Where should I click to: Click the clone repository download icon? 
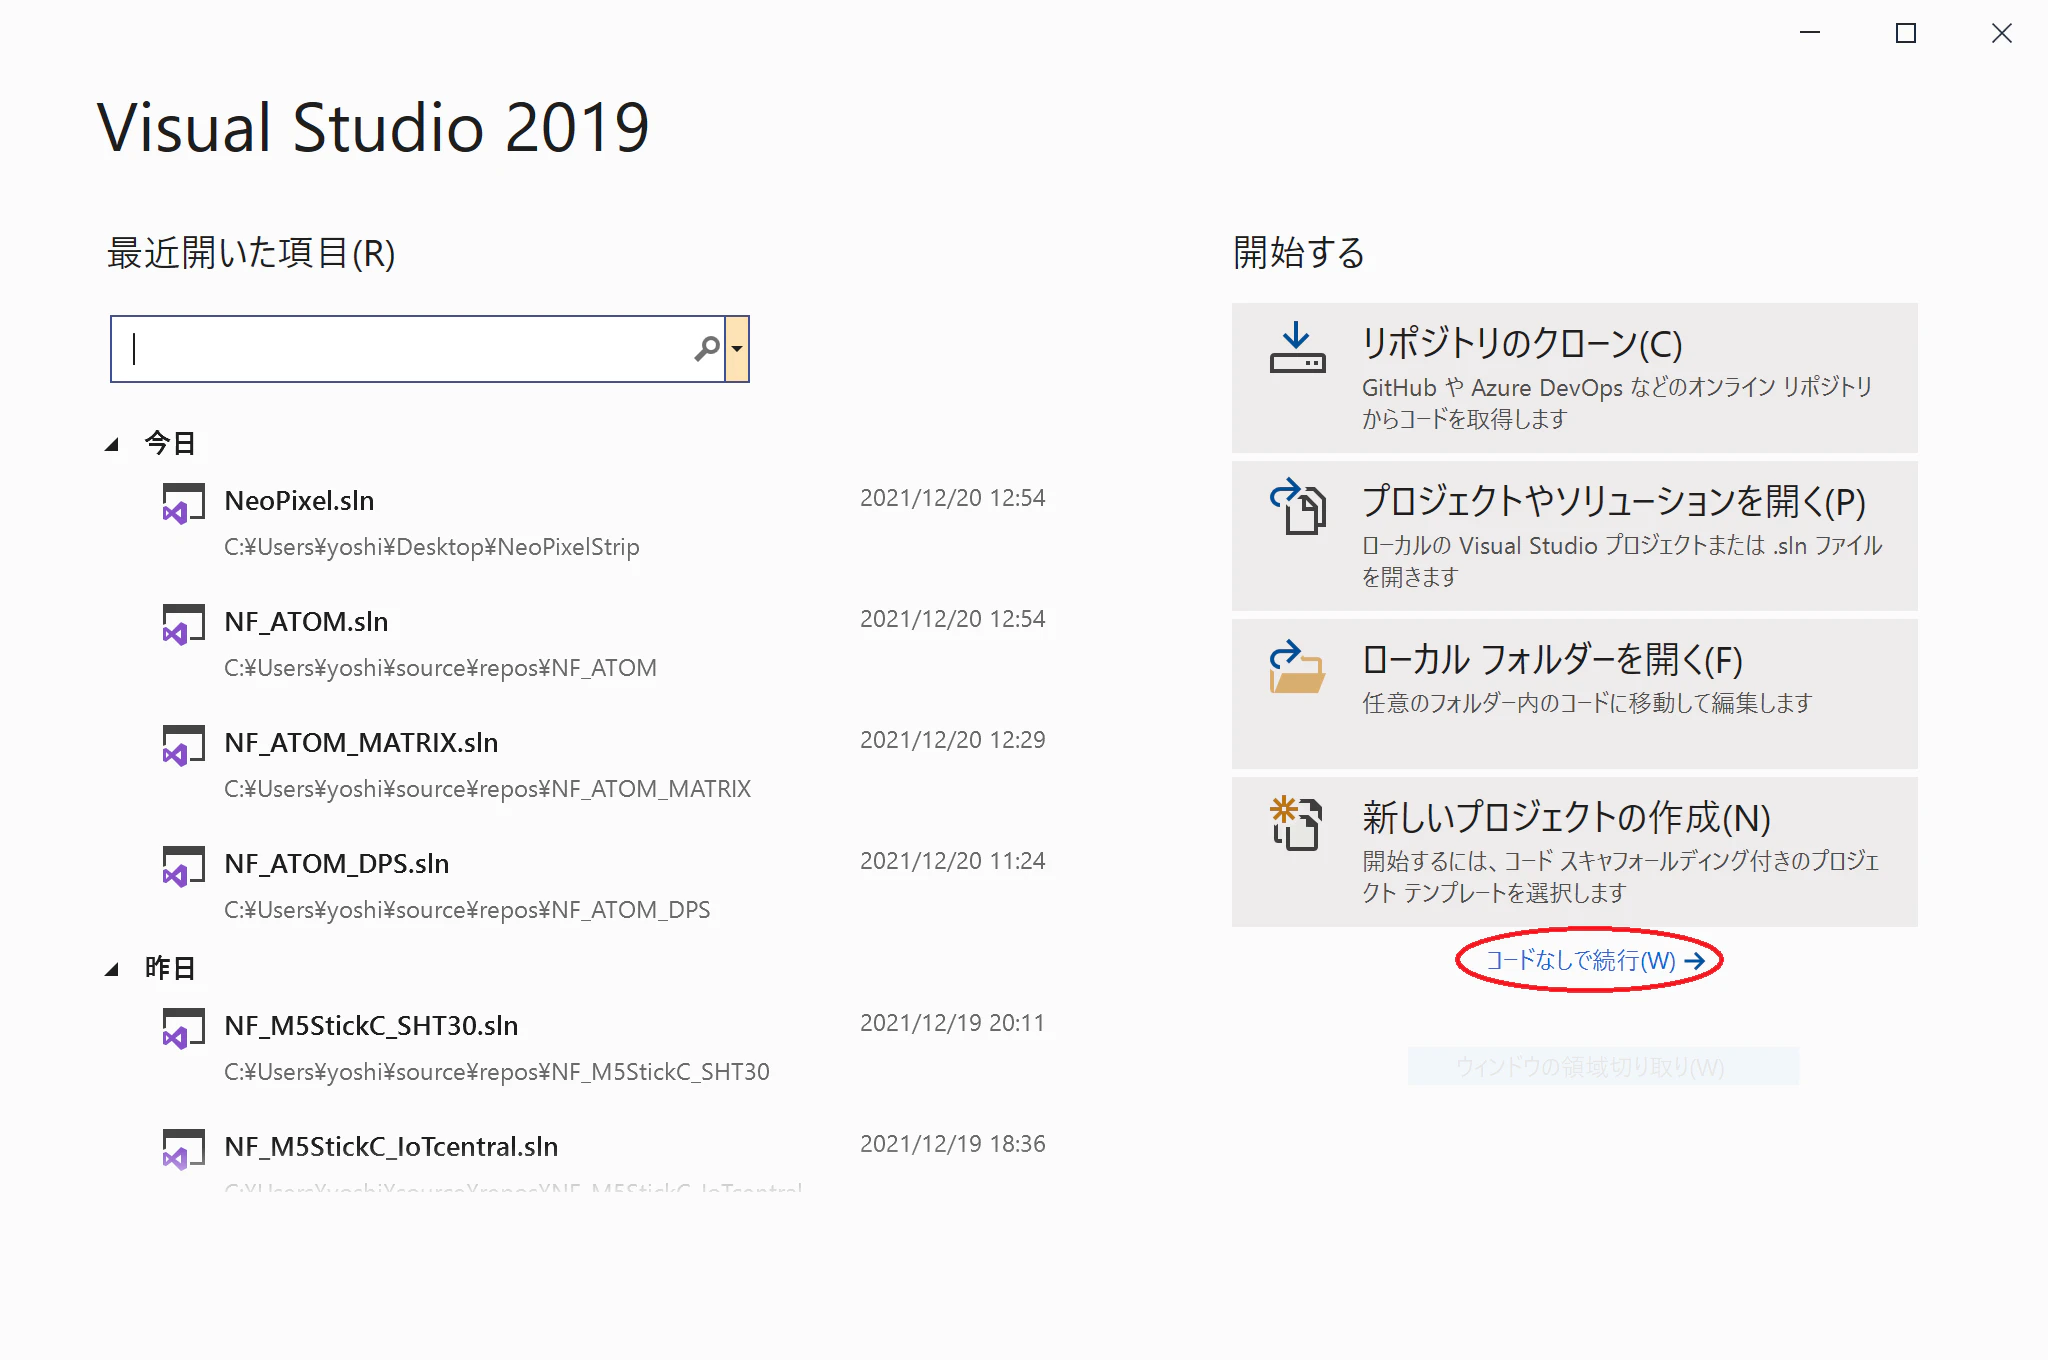coord(1297,348)
